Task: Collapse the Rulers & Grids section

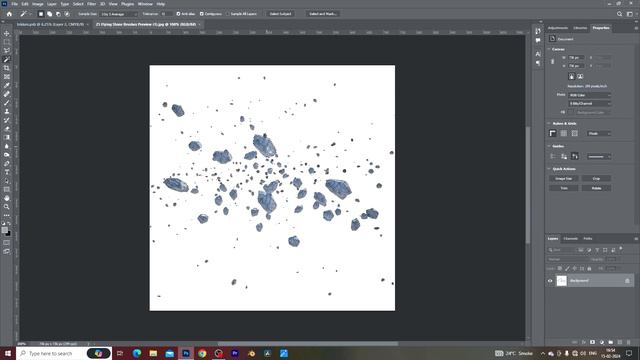Action: (x=549, y=123)
